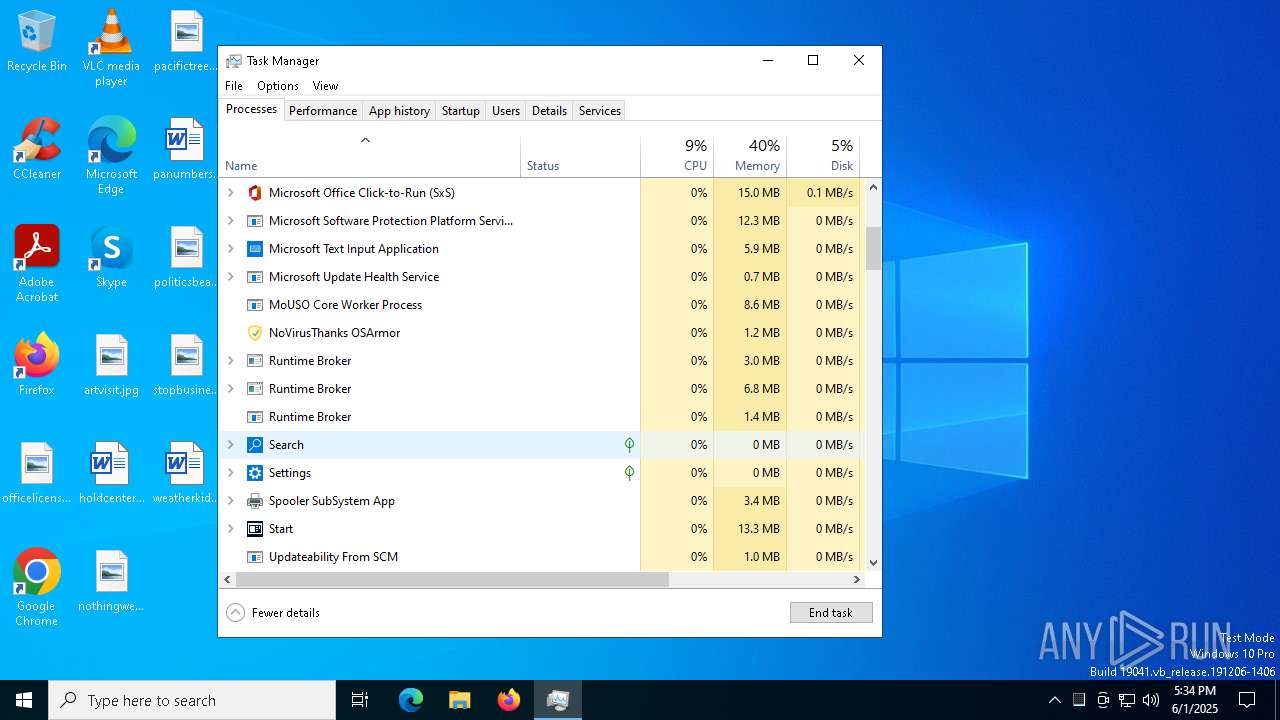Click the vertical scrollbar thumb in process list
The width and height of the screenshot is (1280, 720).
point(873,248)
